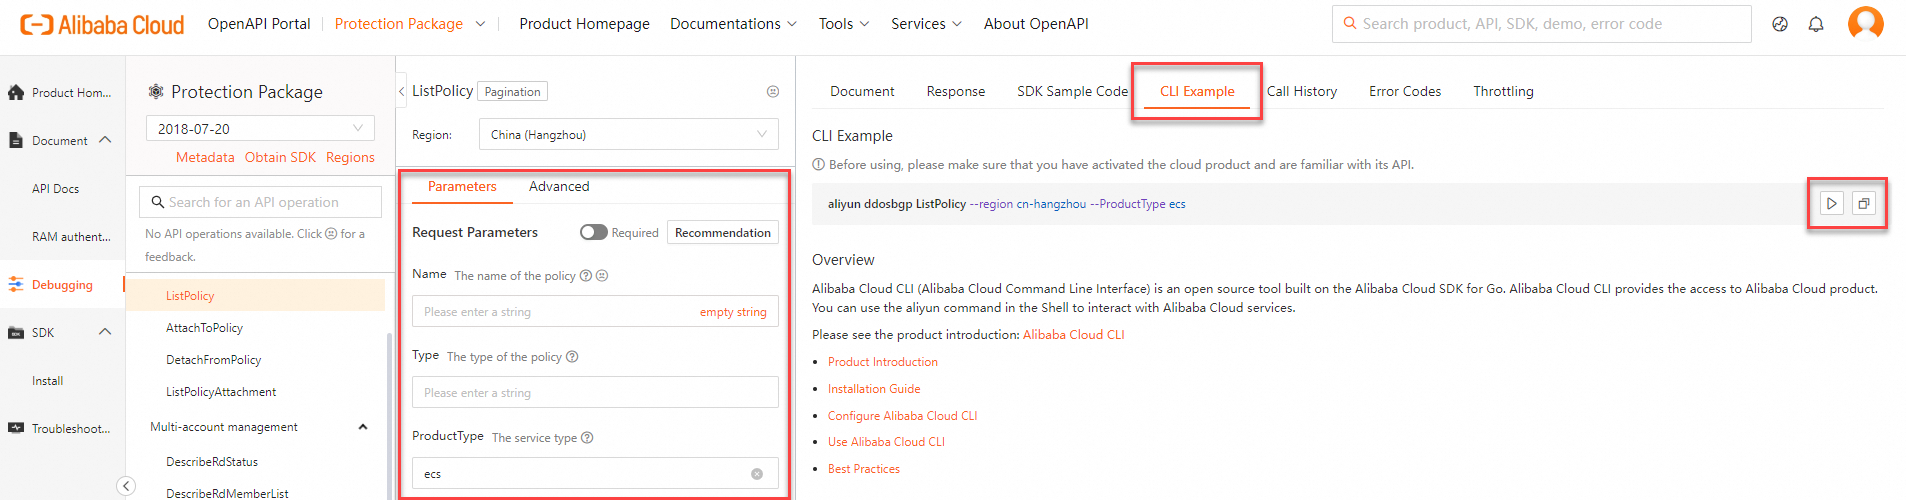1906x500 pixels.
Task: Click the globe language icon
Action: coord(1780,24)
